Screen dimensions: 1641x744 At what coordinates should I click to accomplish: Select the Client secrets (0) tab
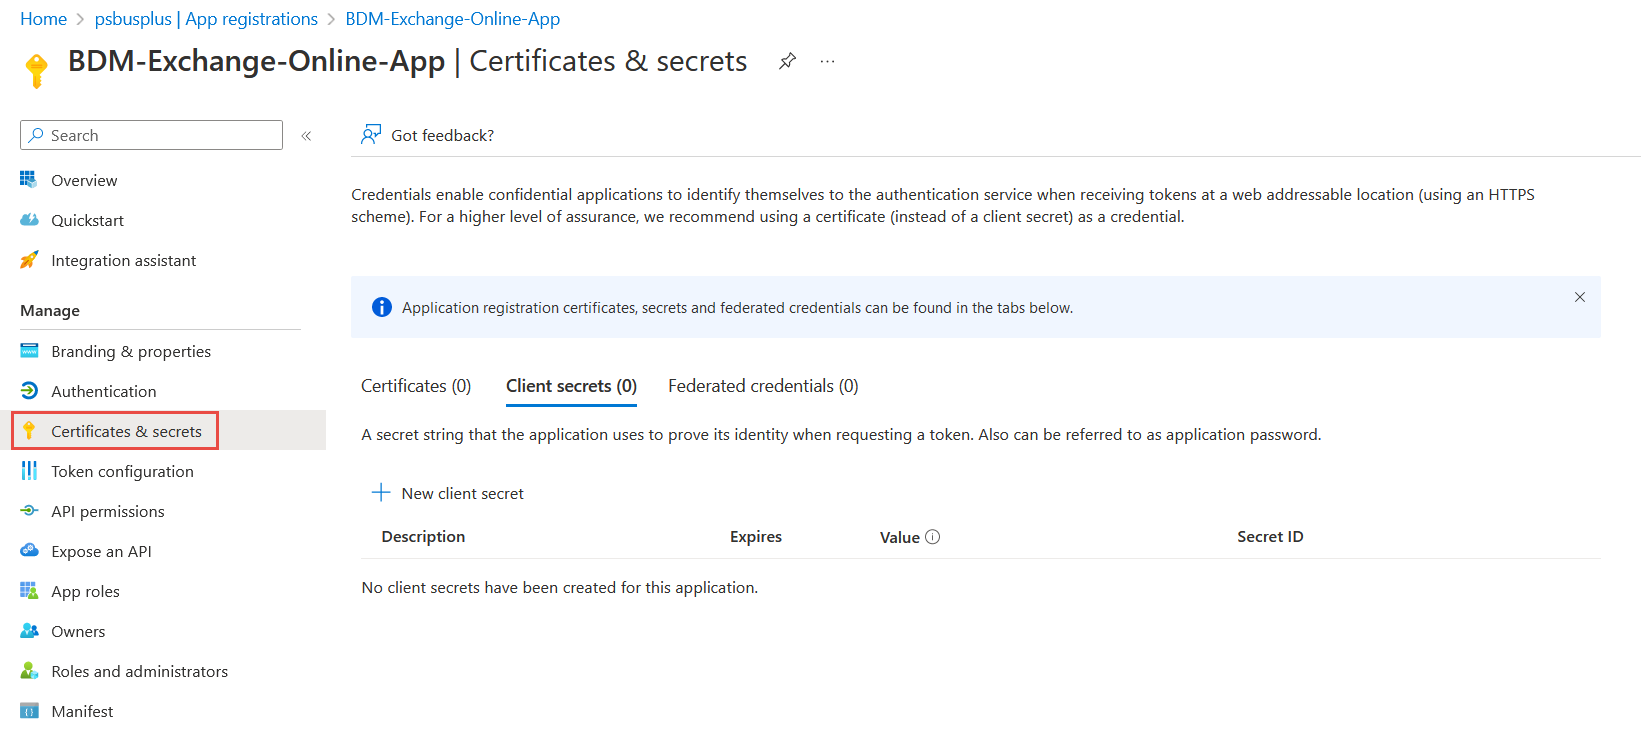click(571, 386)
